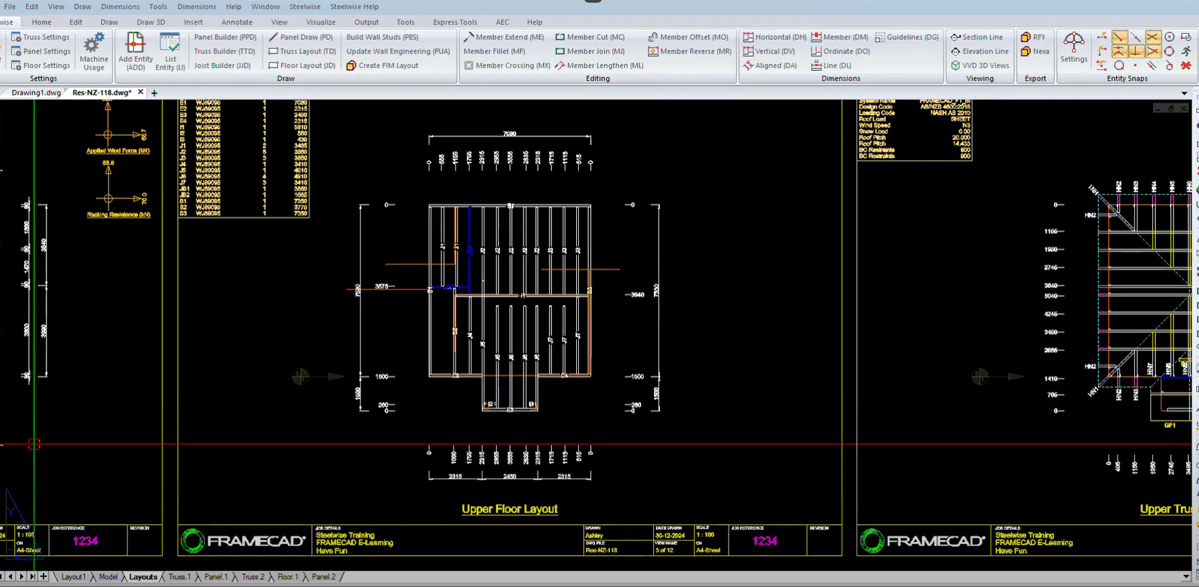Open the List Entity (LI) tool
Screen dimensions: 1199x587
[x=170, y=44]
